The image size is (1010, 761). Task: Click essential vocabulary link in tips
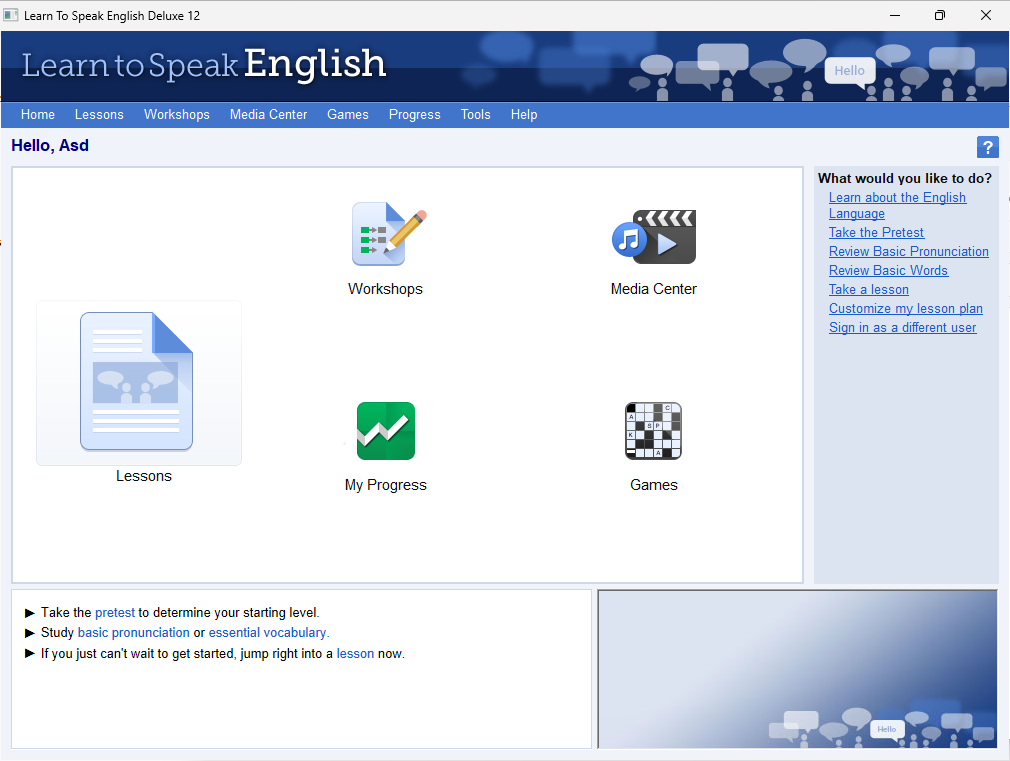click(x=268, y=633)
